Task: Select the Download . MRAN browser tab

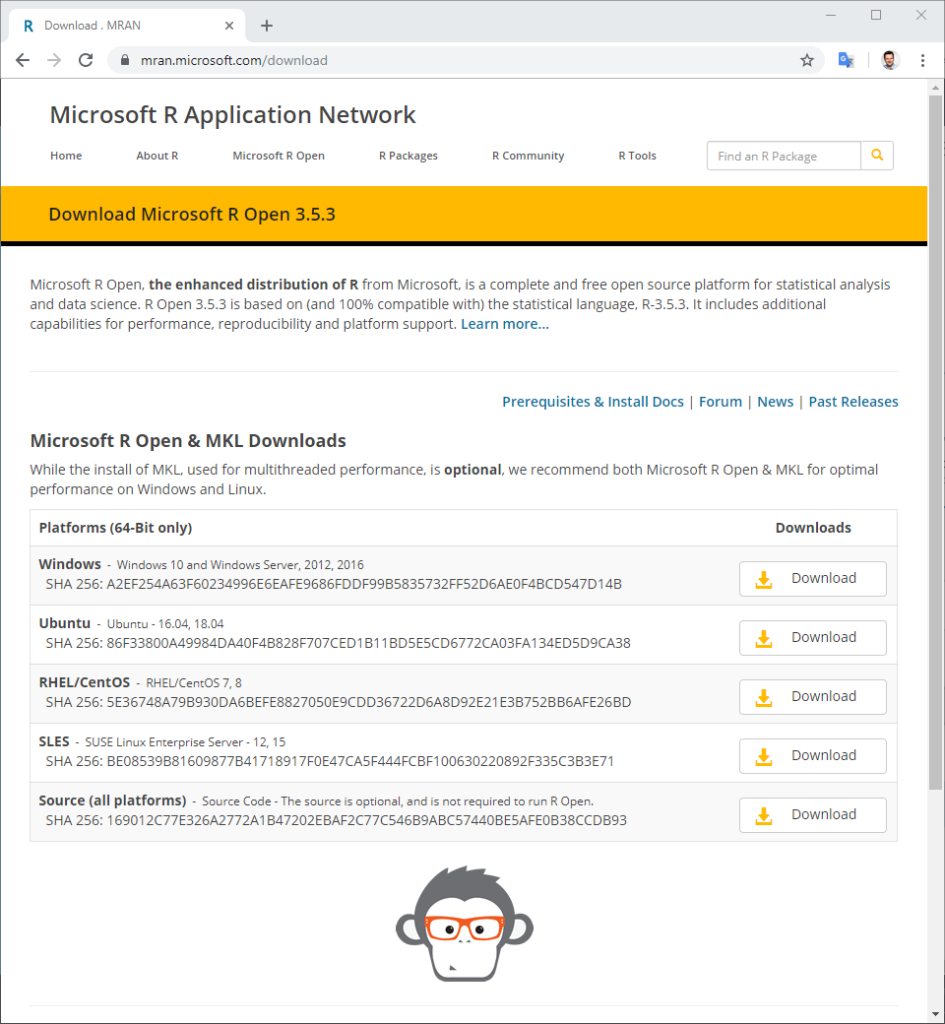Action: (x=127, y=25)
